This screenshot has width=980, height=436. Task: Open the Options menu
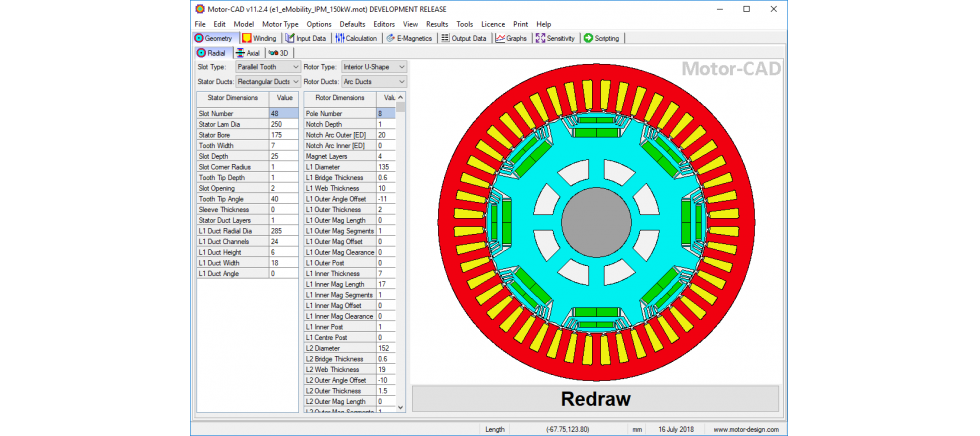tap(319, 24)
